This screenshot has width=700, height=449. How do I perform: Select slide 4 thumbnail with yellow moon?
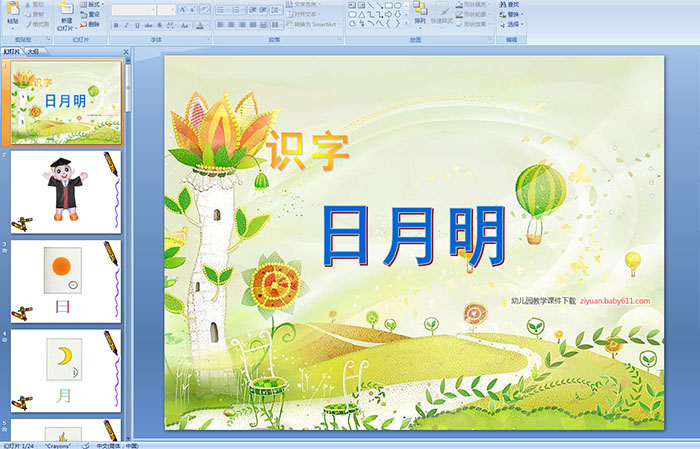click(66, 371)
